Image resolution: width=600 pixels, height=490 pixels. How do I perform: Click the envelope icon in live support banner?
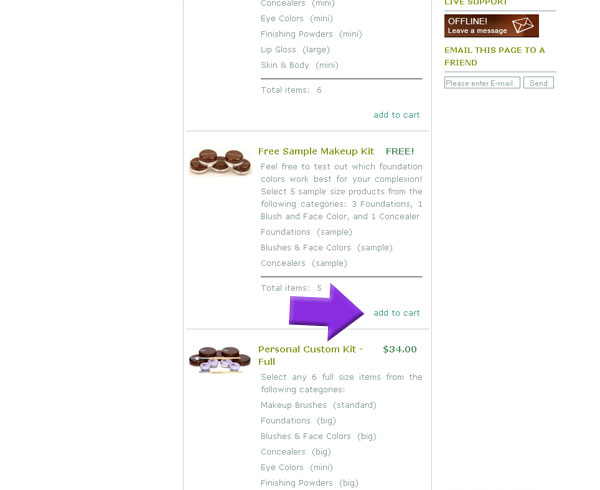[523, 25]
